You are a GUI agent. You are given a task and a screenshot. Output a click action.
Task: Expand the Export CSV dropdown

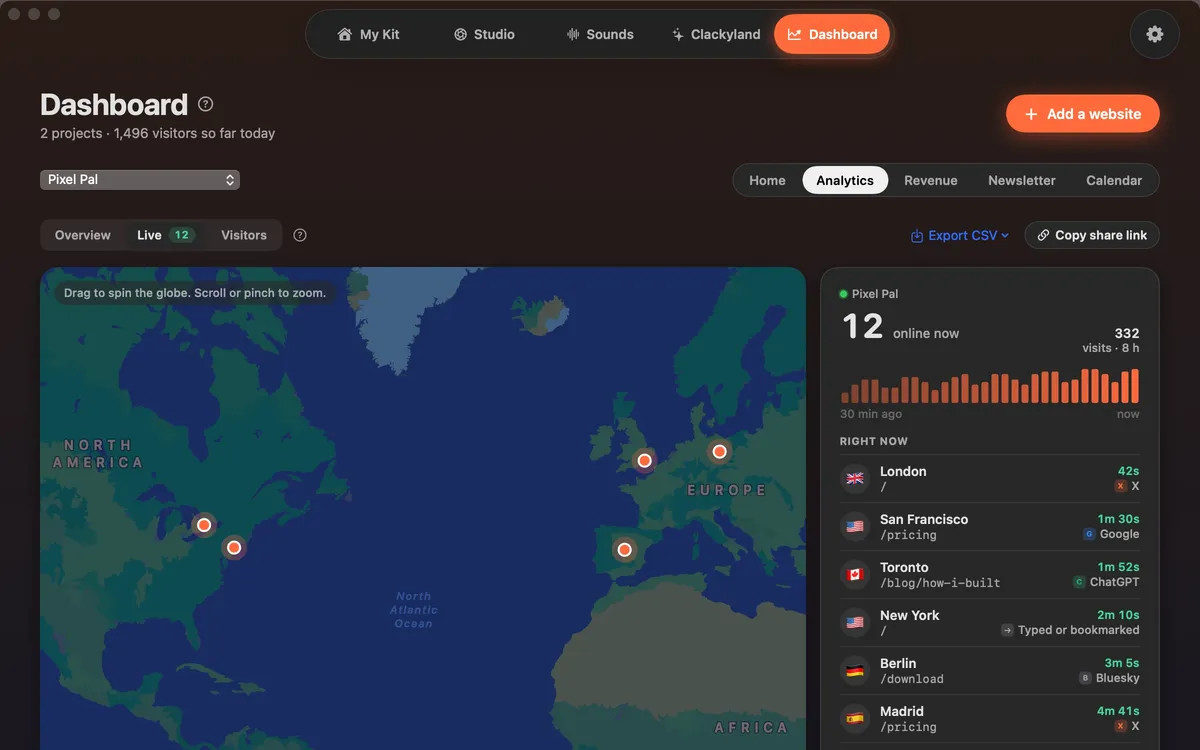point(959,236)
